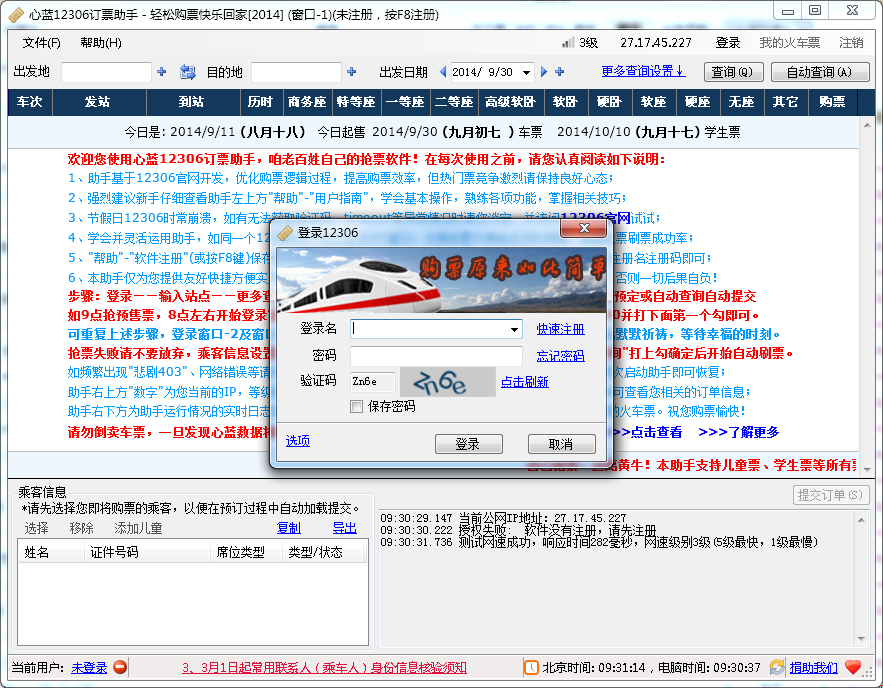Click the 出发地 input field
The height and width of the screenshot is (688, 883).
[x=106, y=72]
